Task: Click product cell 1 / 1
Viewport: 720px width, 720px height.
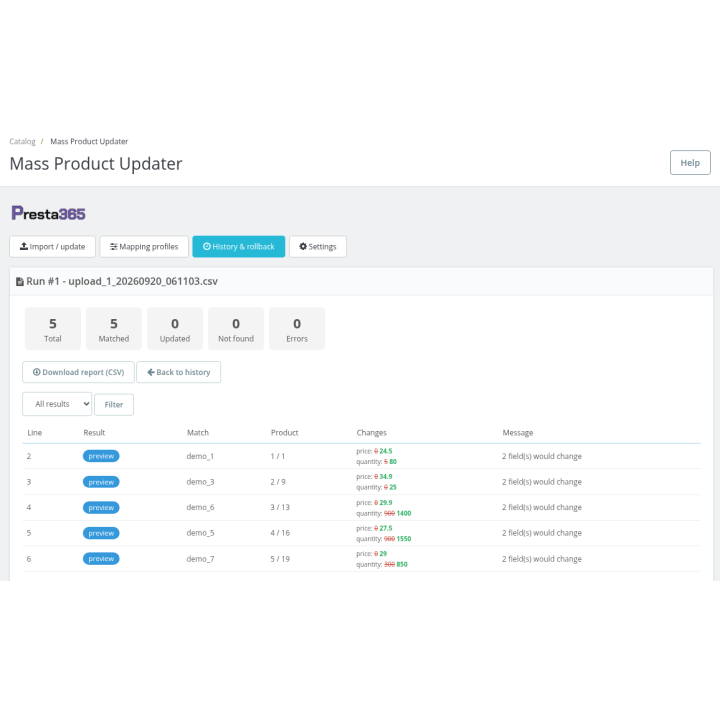Action: 278,456
